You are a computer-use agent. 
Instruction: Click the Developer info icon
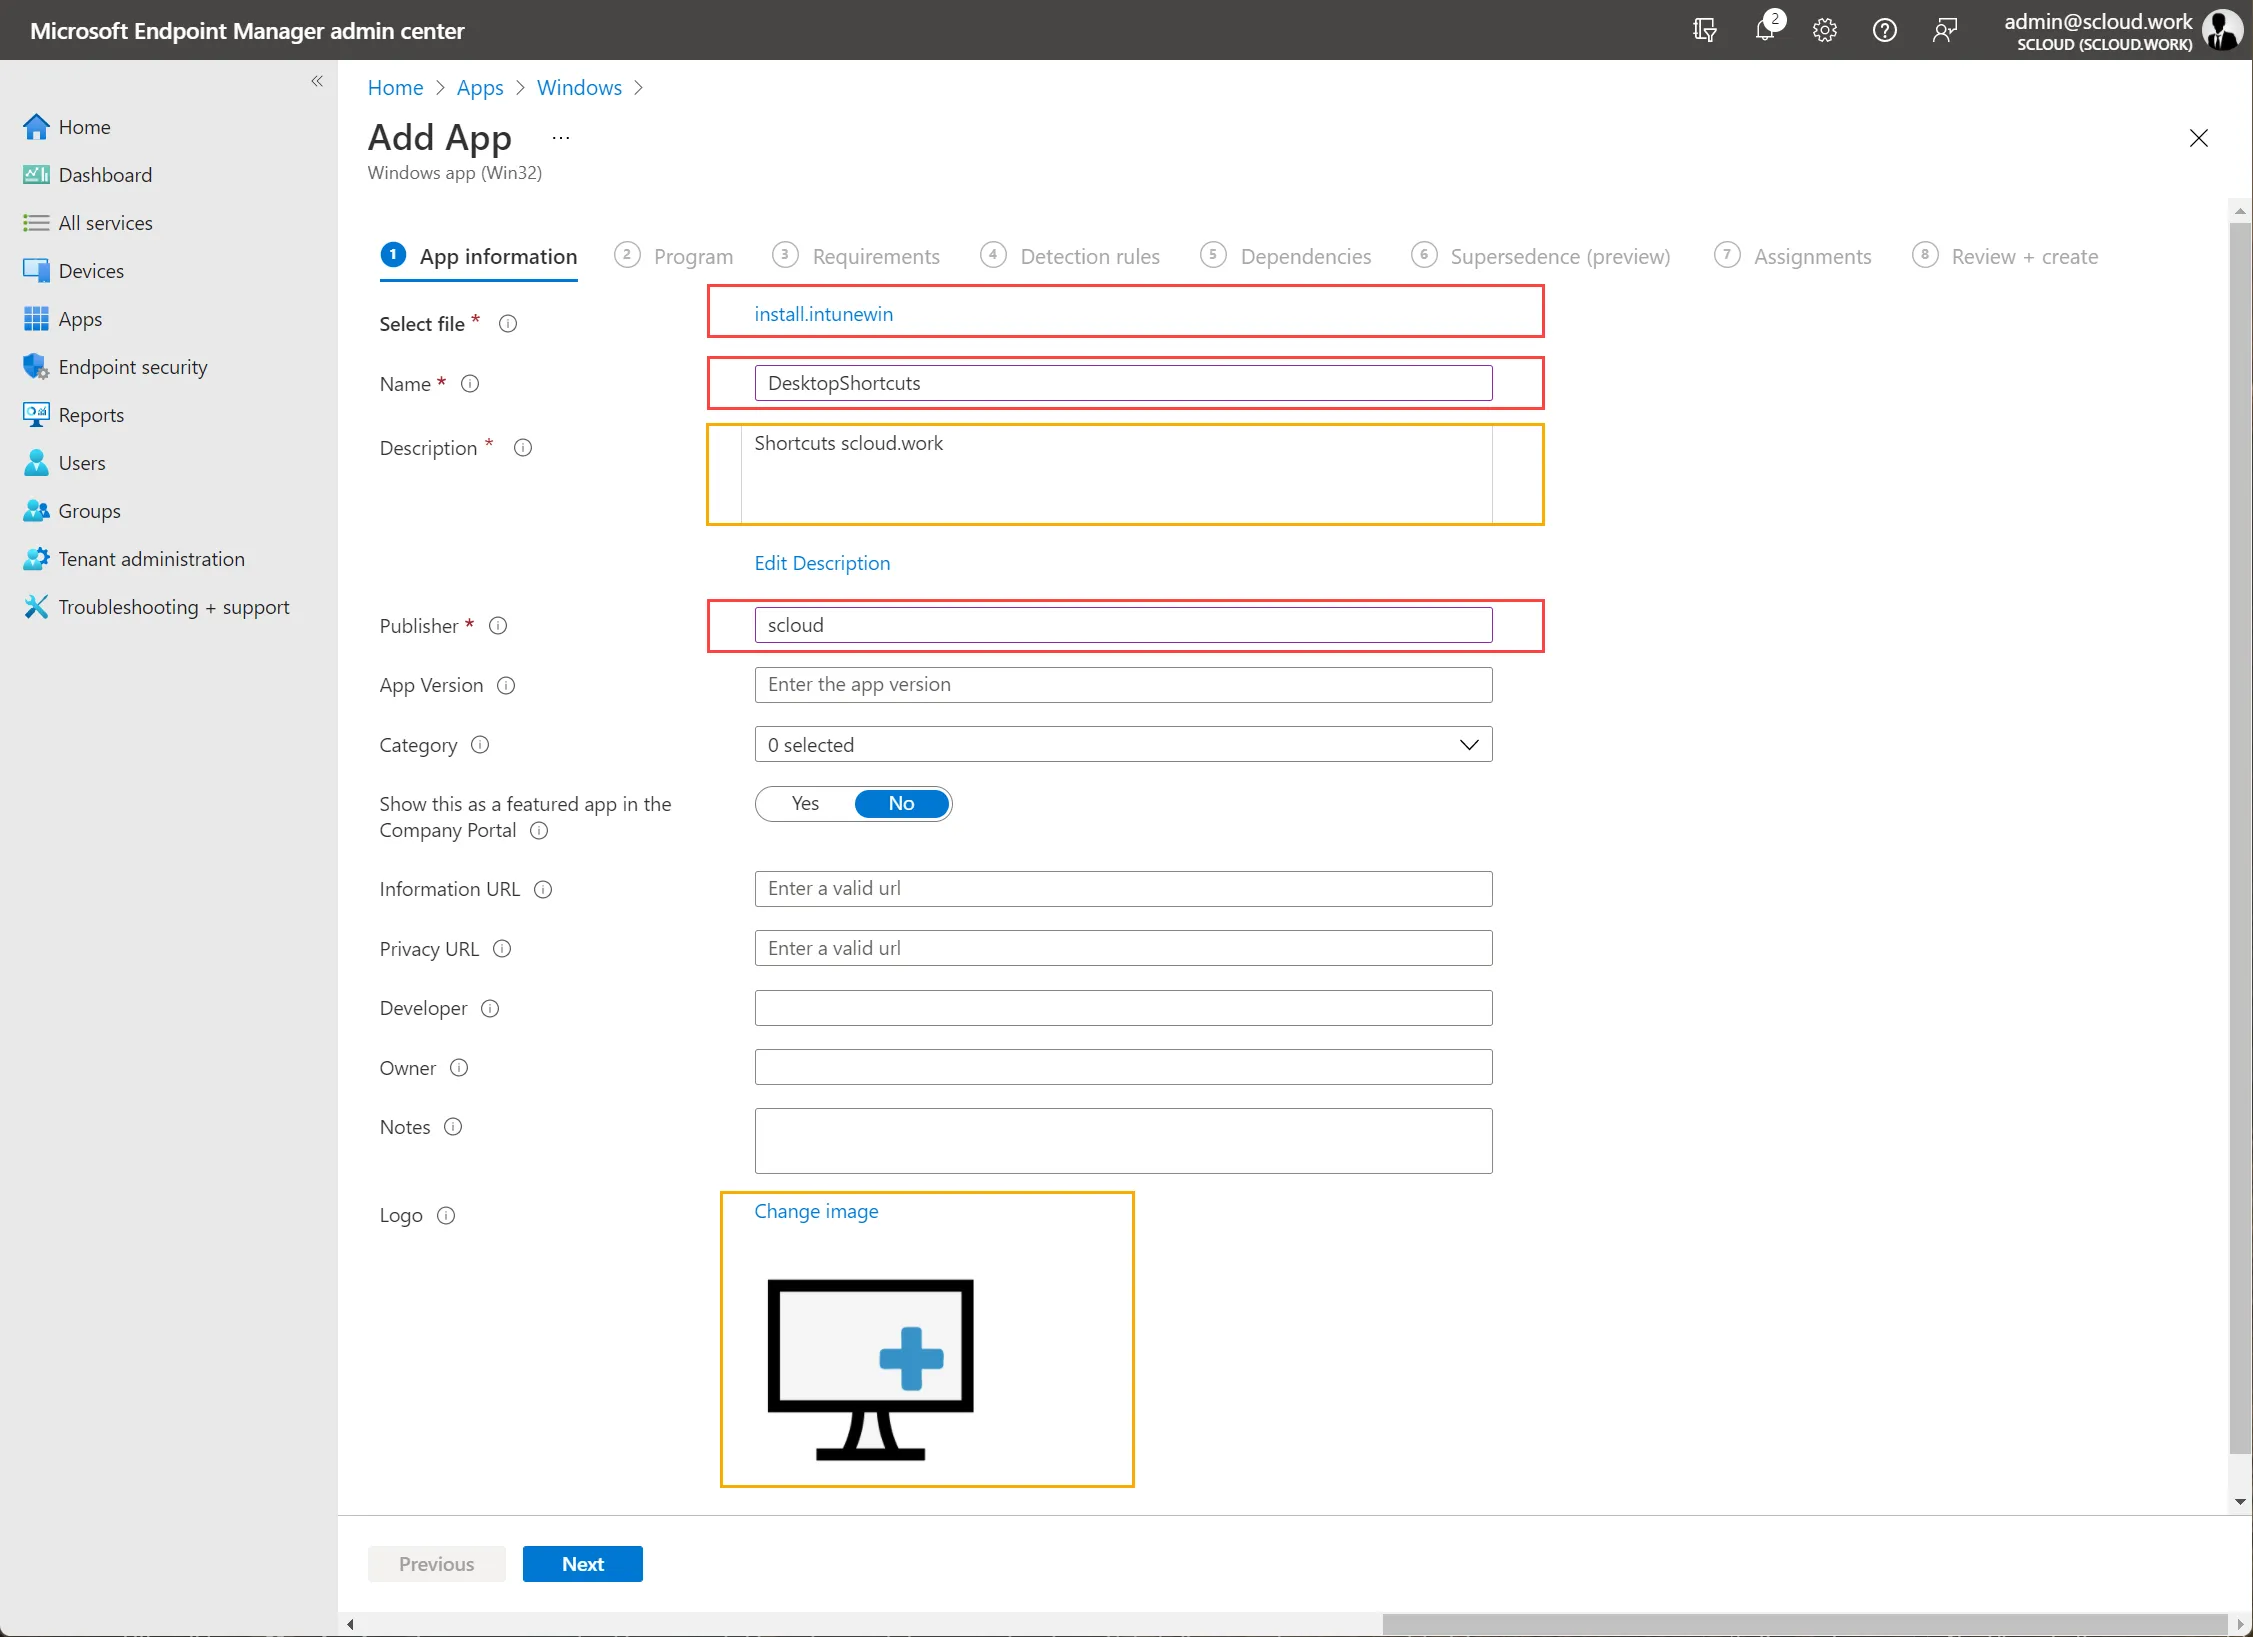pos(490,1009)
